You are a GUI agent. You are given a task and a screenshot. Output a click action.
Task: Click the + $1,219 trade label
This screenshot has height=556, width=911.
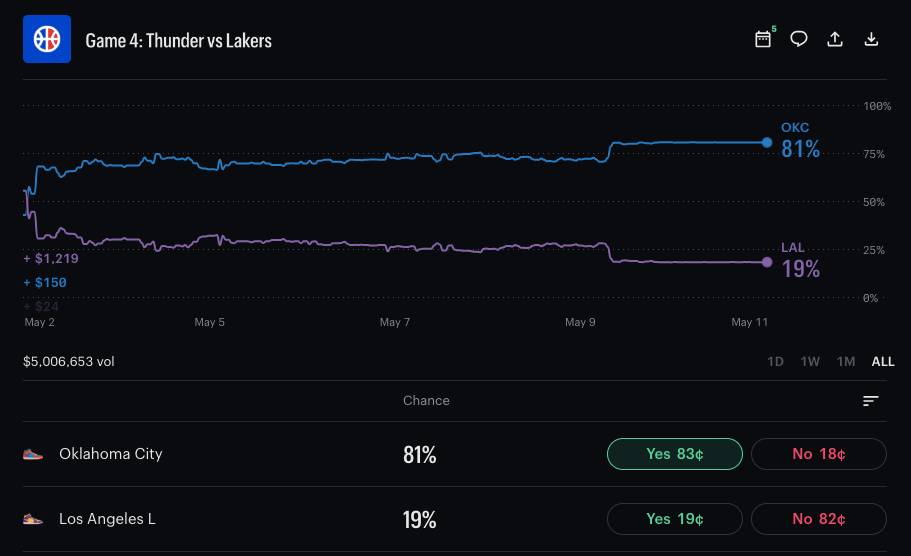[51, 259]
